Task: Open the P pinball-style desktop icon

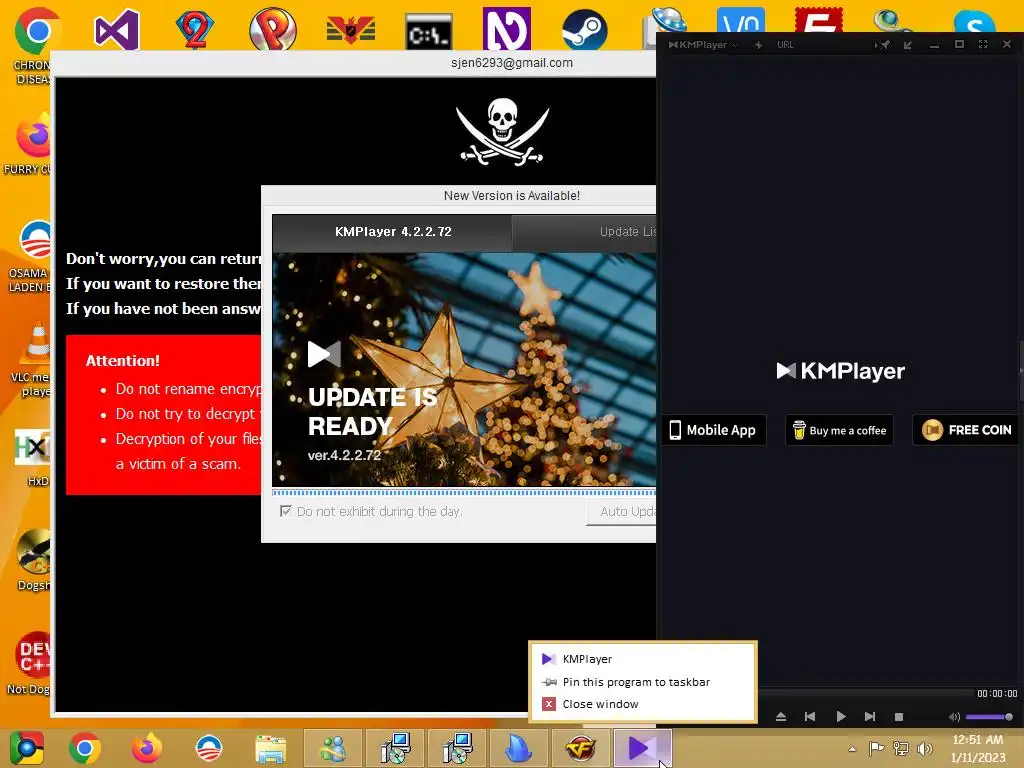Action: click(272, 29)
